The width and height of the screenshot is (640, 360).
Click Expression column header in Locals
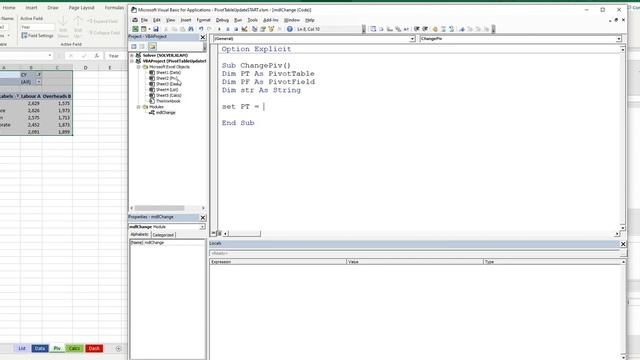(x=278, y=262)
